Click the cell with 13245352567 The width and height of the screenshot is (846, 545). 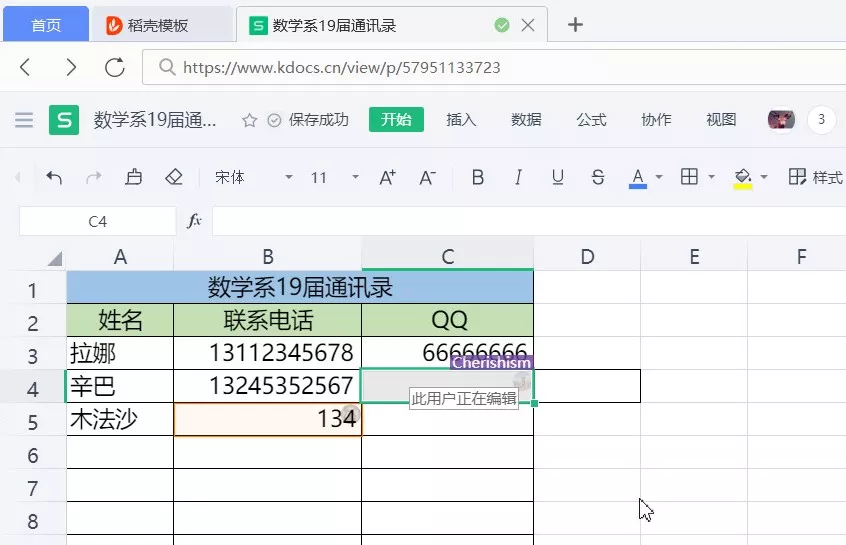point(268,386)
